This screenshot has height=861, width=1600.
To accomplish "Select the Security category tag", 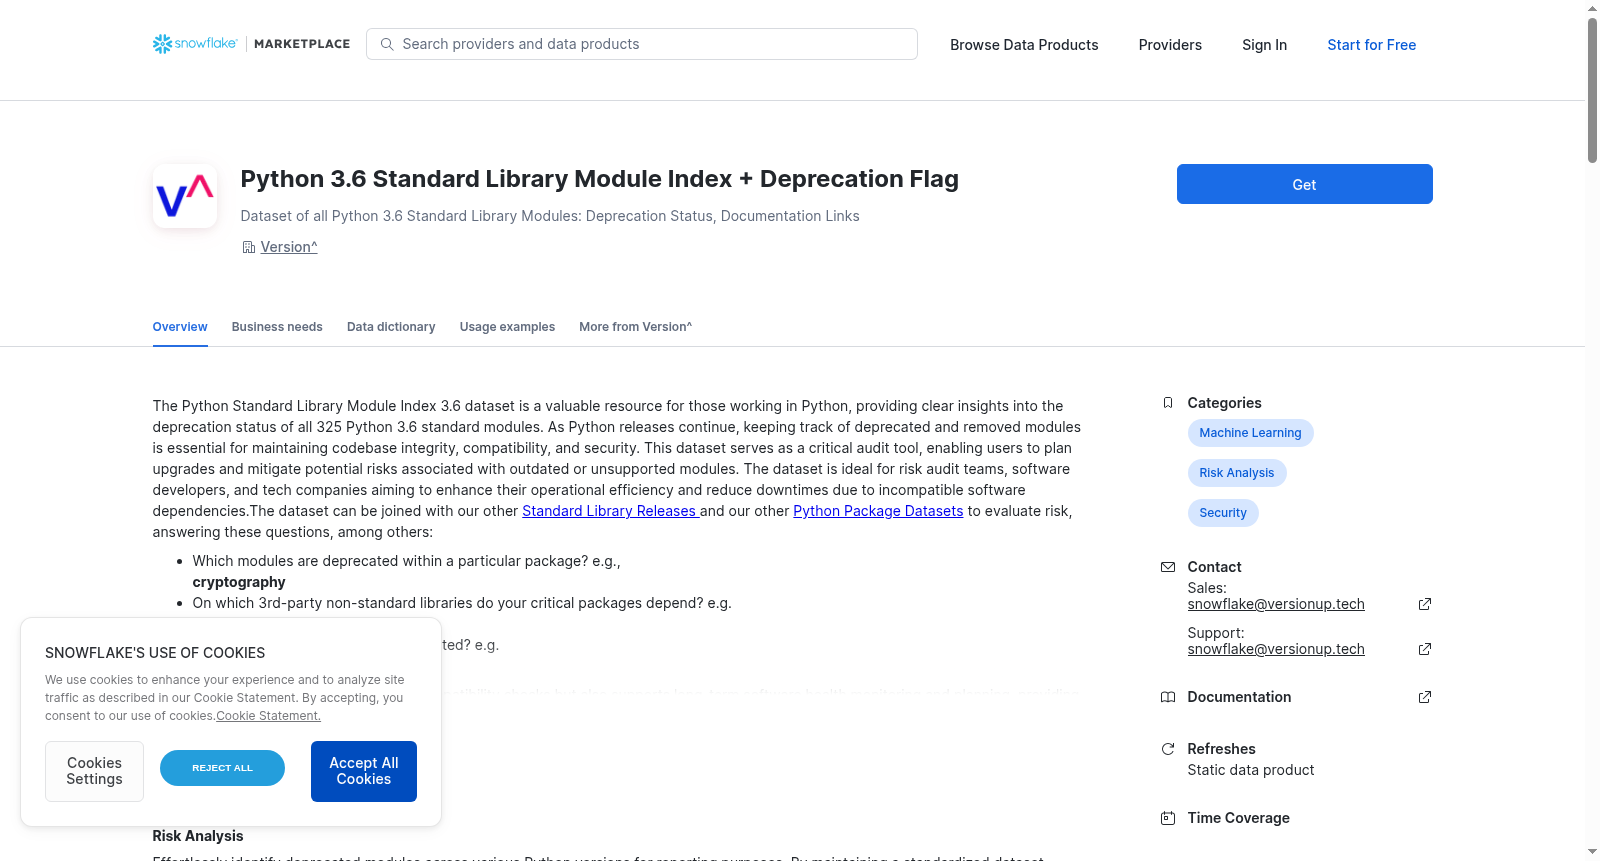I will pos(1223,513).
